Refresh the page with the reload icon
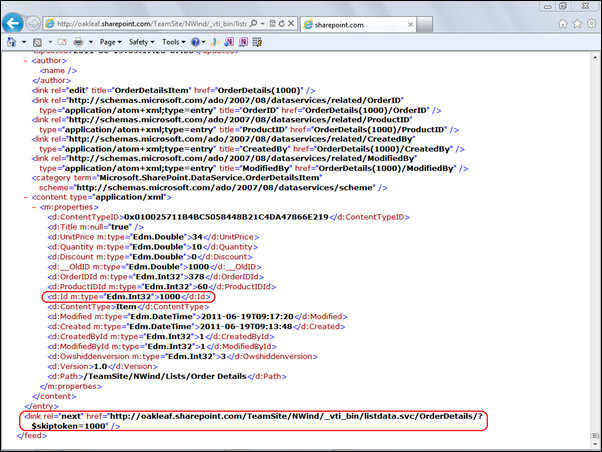The height and width of the screenshot is (452, 602). [x=282, y=23]
